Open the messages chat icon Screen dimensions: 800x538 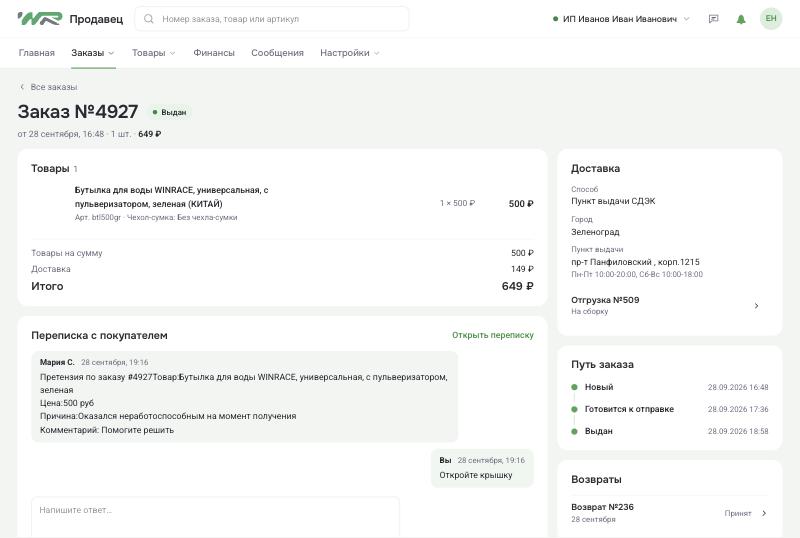coord(714,19)
